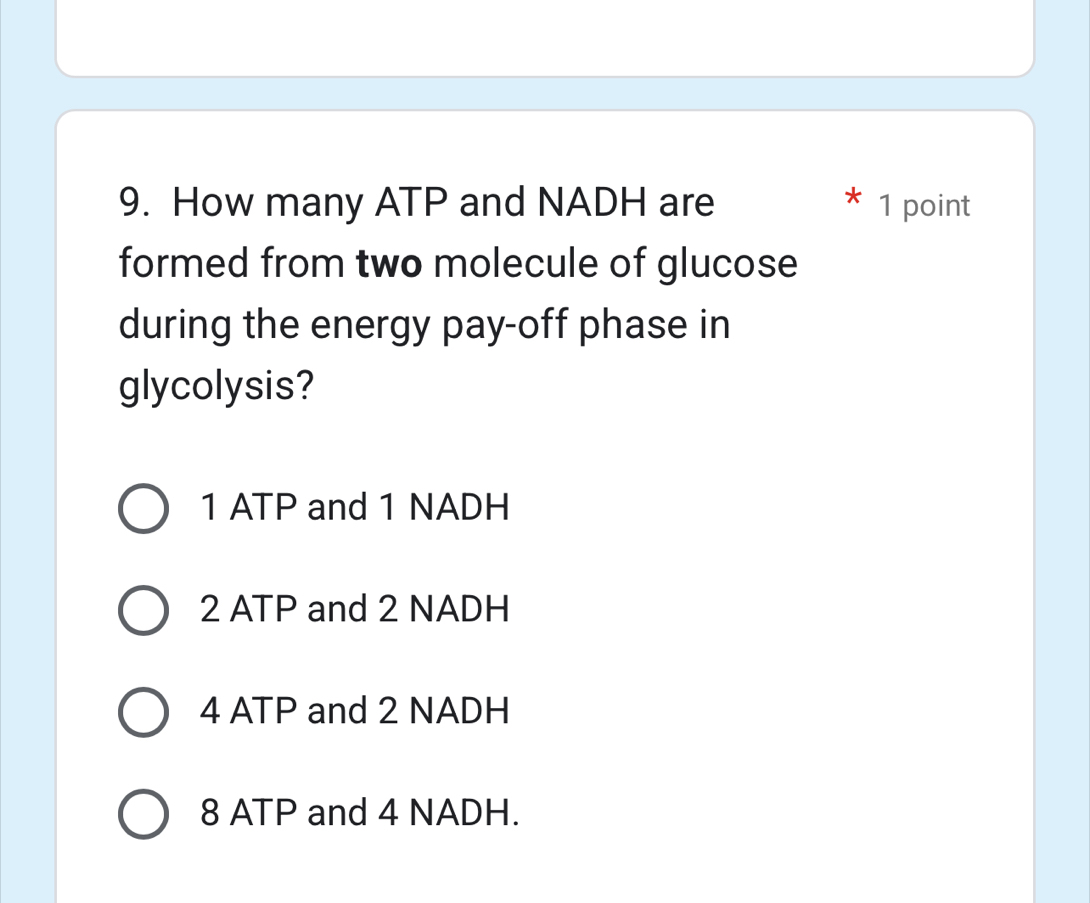Click the first radio circle outline
1090x903 pixels.
(x=142, y=509)
